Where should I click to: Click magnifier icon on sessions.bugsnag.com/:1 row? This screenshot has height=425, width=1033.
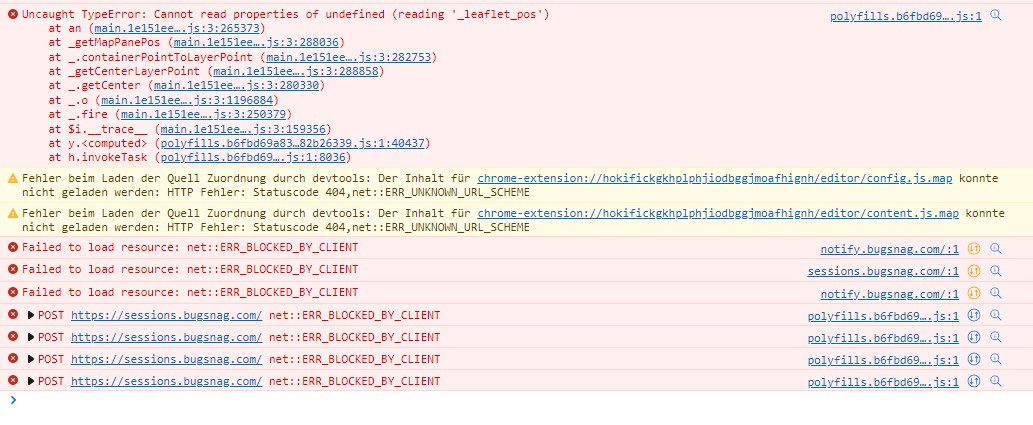point(995,271)
